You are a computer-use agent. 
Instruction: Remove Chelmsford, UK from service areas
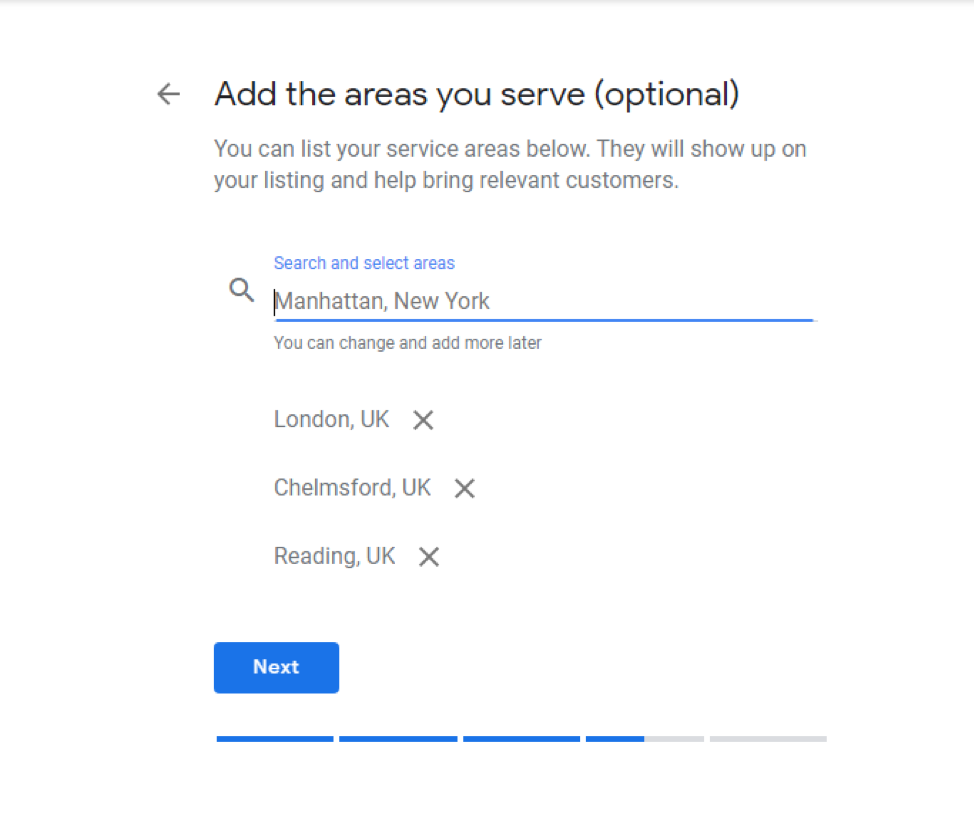click(464, 489)
